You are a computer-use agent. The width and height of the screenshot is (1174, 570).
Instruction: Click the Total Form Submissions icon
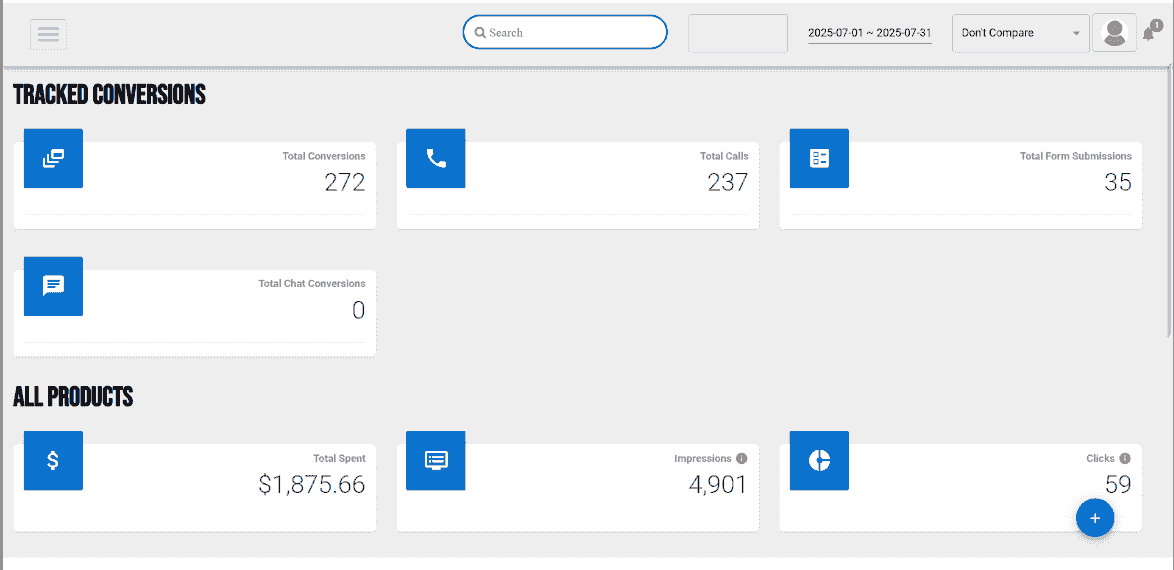[x=819, y=158]
